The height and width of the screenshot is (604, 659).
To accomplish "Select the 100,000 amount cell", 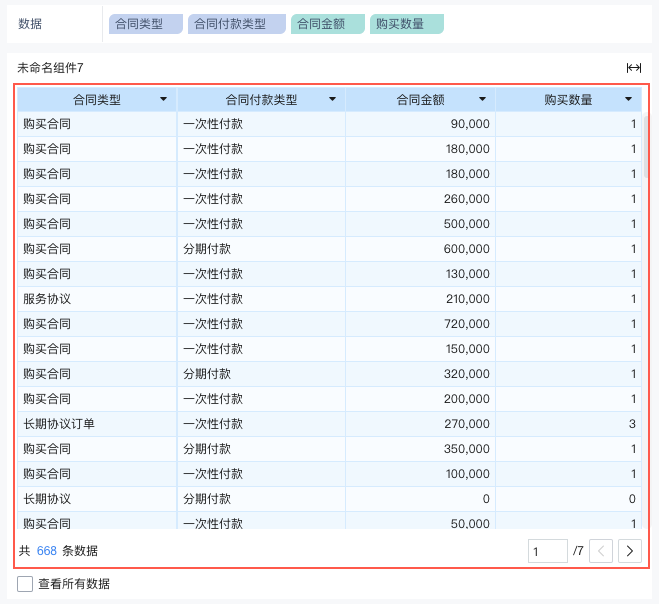I will coord(420,474).
